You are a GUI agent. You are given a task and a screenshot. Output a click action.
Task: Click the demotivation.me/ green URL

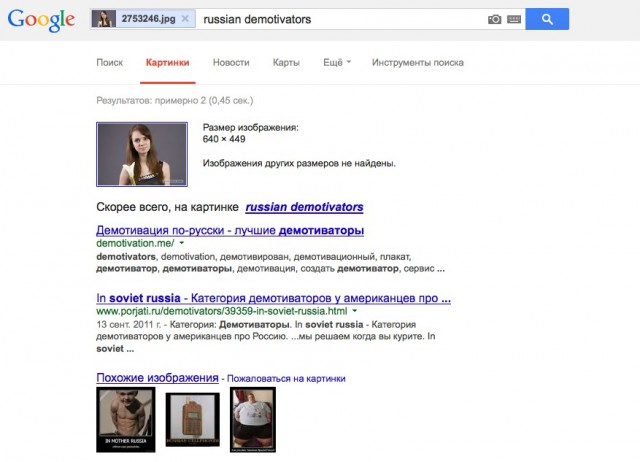(135, 243)
